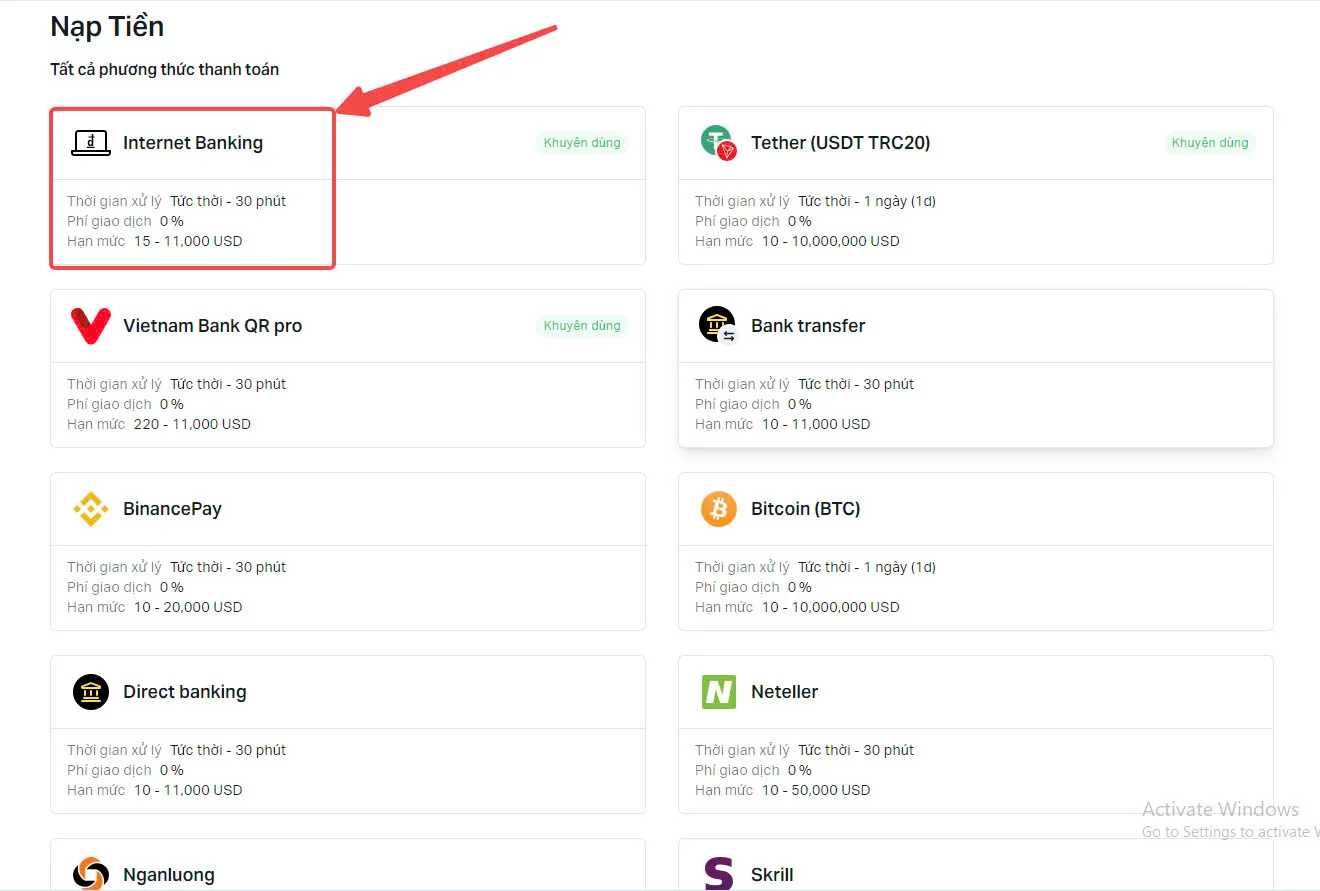Click the Nạp Tiền page heading

tap(107, 27)
